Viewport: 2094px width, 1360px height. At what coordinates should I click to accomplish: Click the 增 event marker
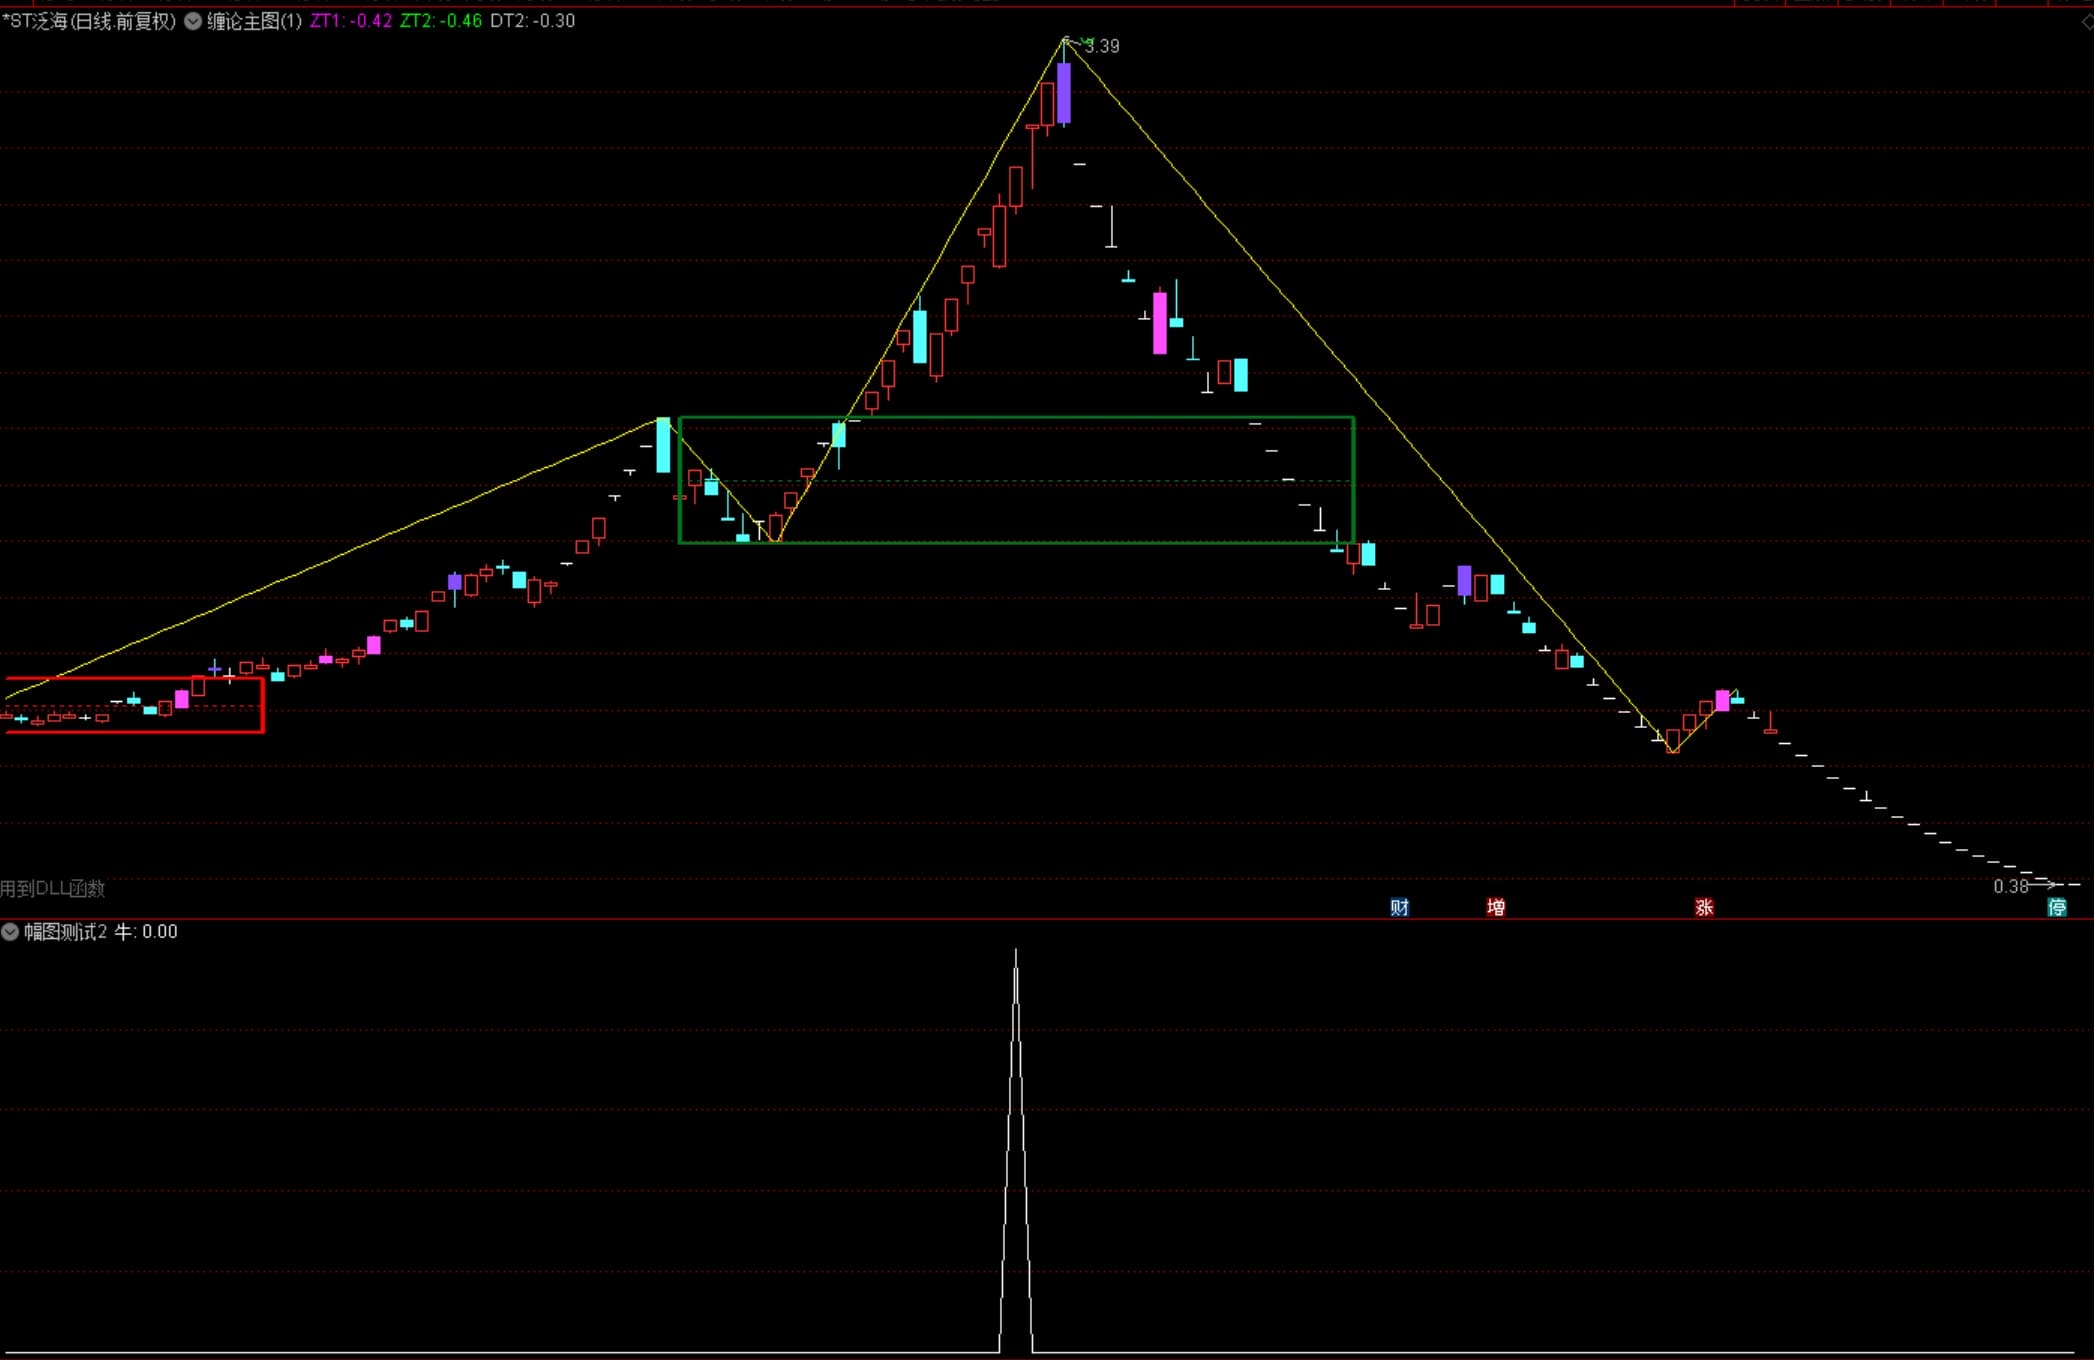pos(1496,907)
